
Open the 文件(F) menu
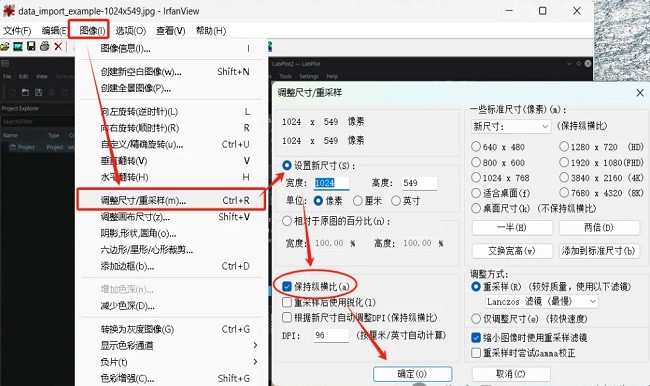point(17,31)
